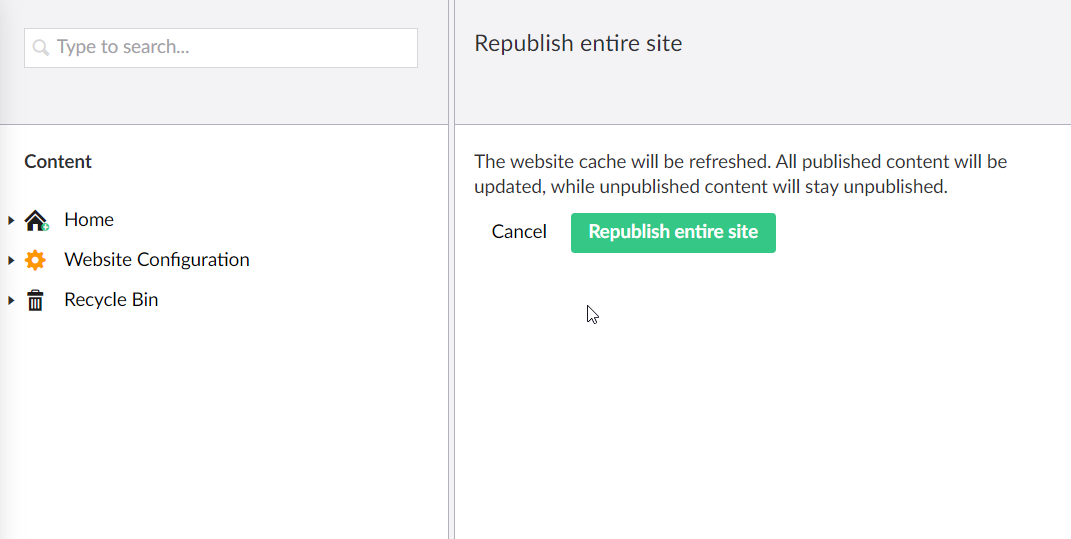Click the word "Home" next to house icon
Viewport: 1071px width, 539px height.
point(89,219)
